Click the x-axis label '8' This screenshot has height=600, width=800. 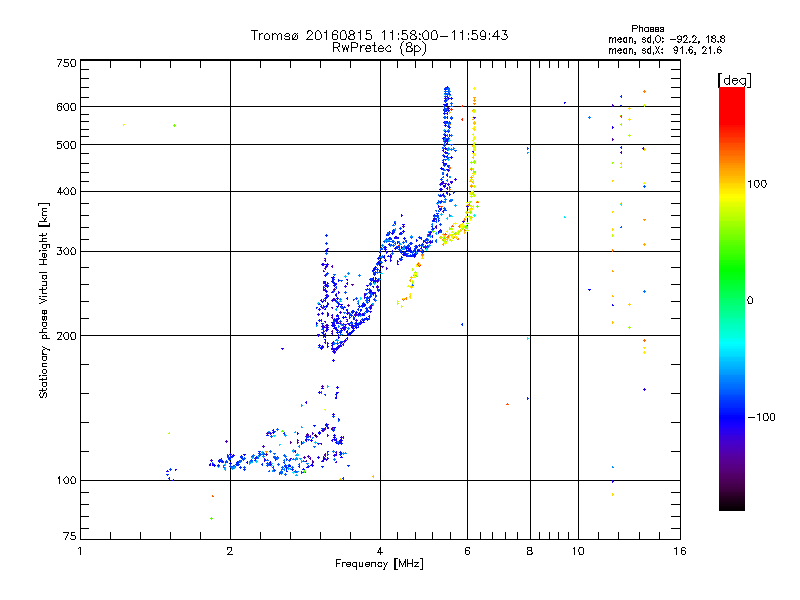530,551
